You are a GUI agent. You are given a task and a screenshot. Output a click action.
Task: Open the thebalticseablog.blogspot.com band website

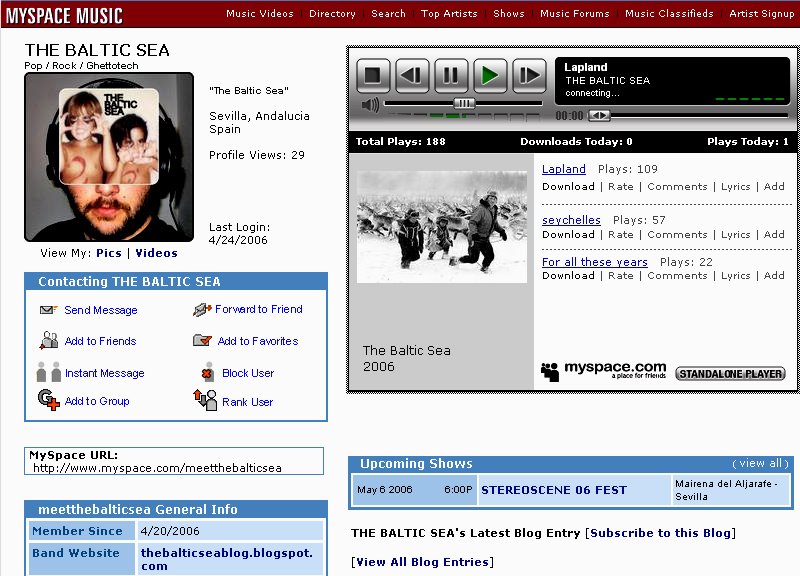(x=227, y=559)
